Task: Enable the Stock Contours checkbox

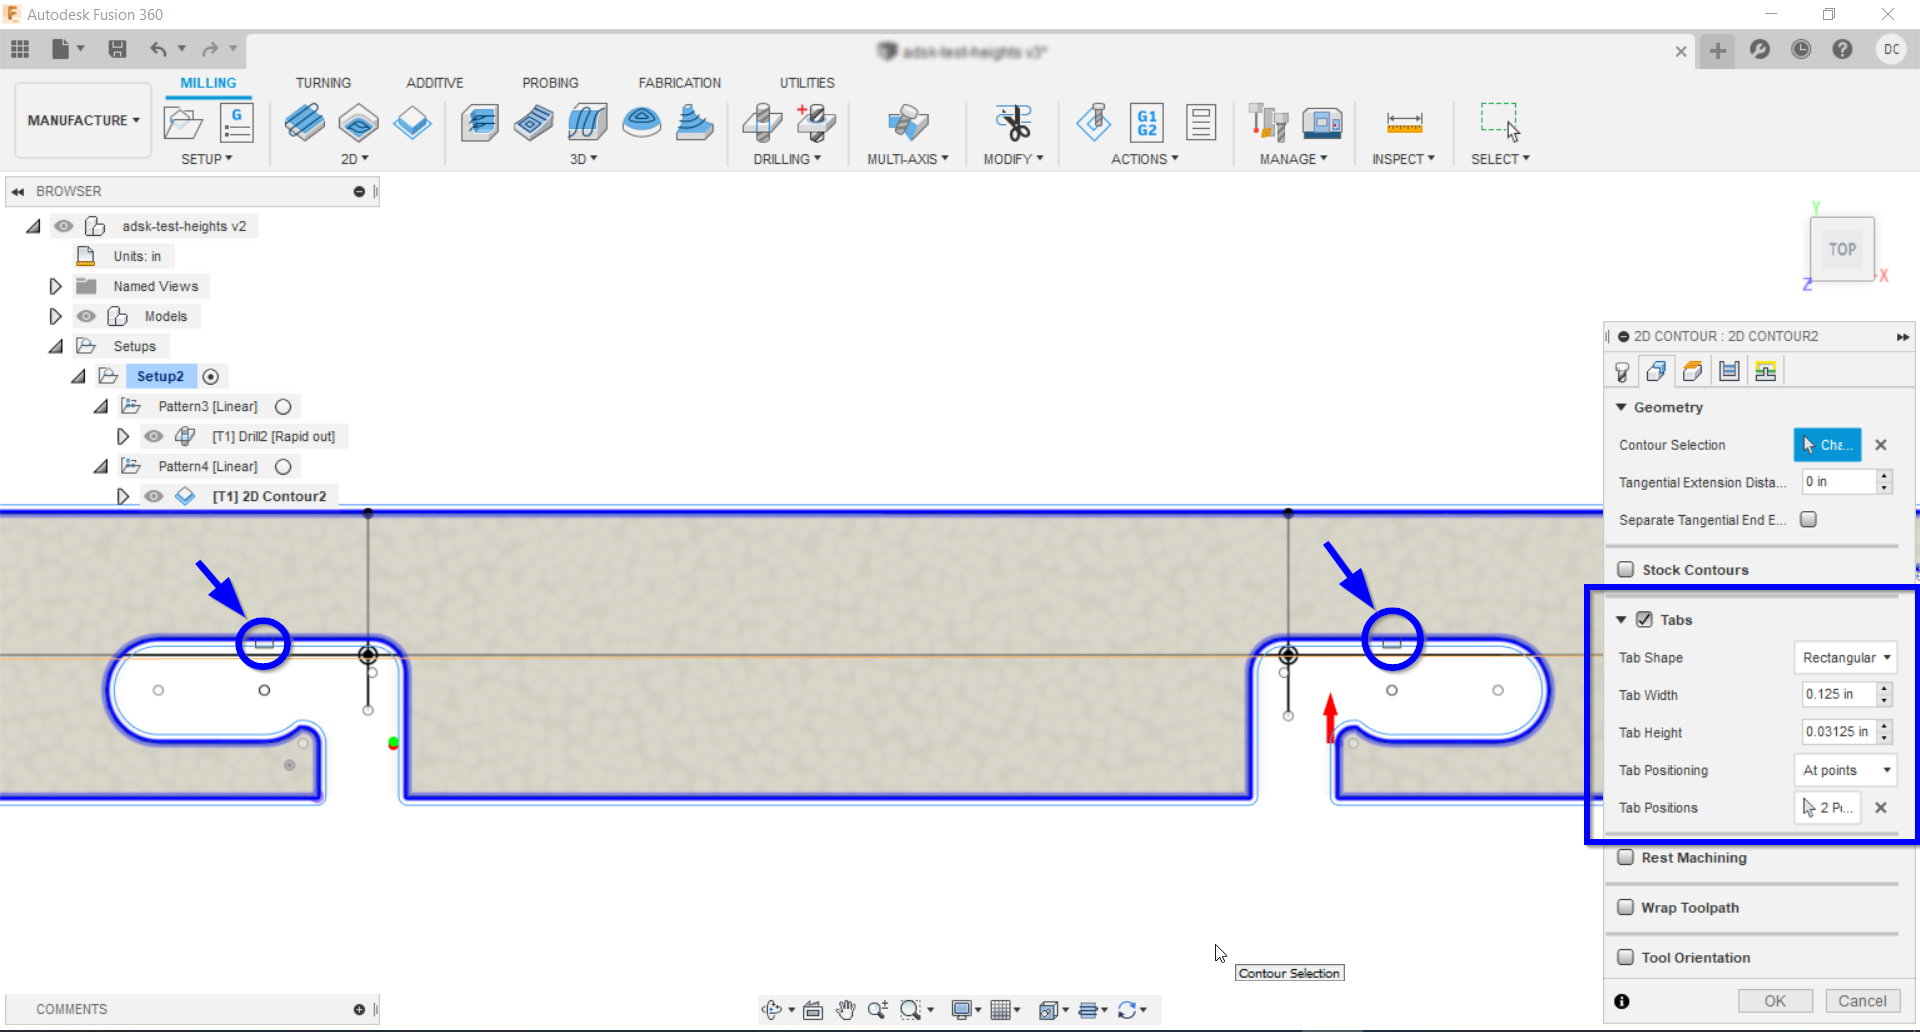Action: tap(1627, 569)
